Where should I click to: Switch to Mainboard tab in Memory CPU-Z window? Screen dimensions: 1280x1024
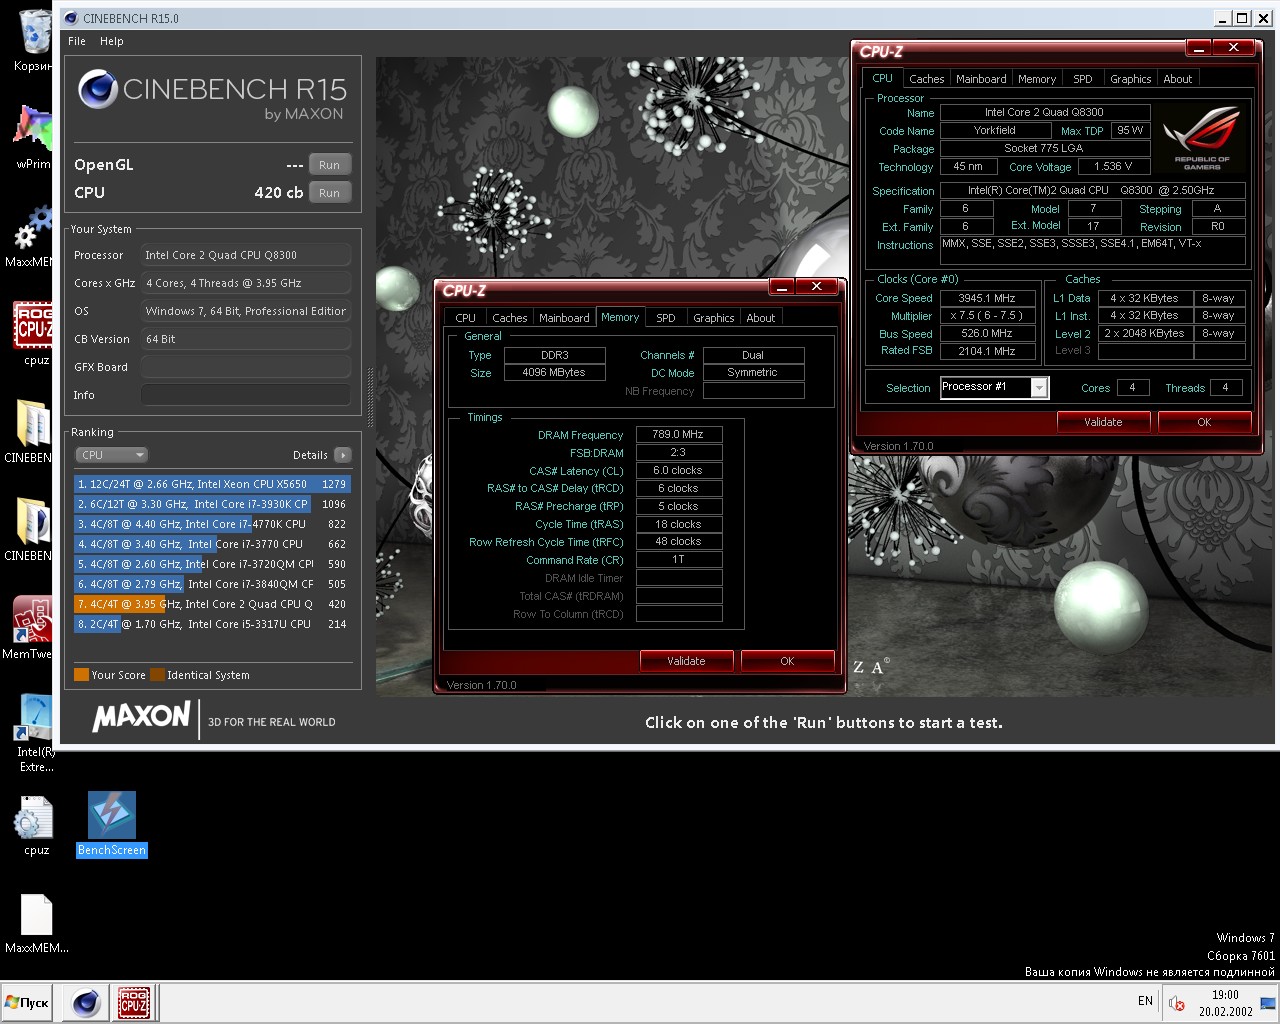tap(564, 318)
